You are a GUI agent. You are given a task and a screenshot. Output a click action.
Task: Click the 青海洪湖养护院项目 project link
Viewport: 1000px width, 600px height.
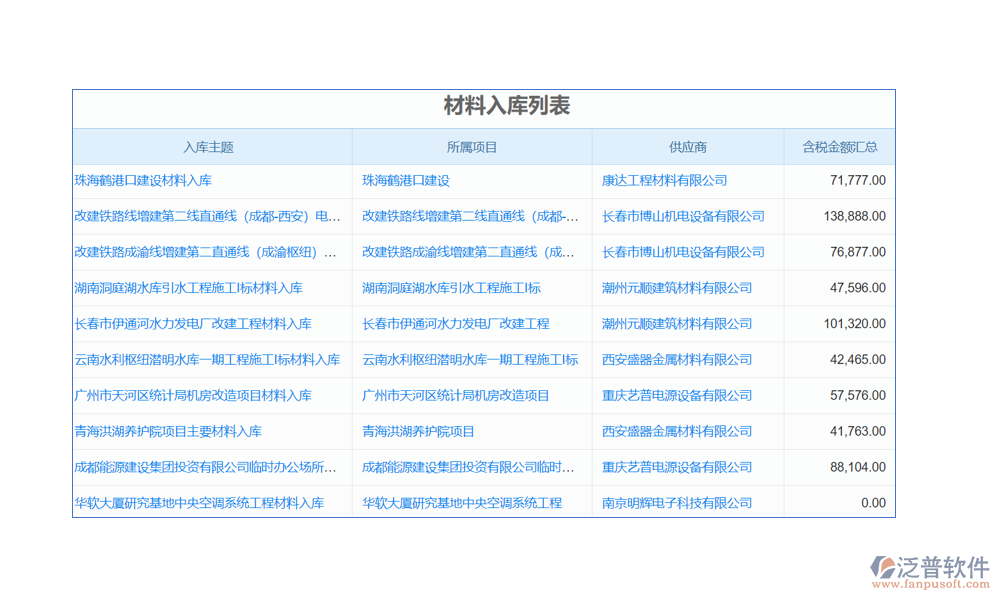(418, 432)
